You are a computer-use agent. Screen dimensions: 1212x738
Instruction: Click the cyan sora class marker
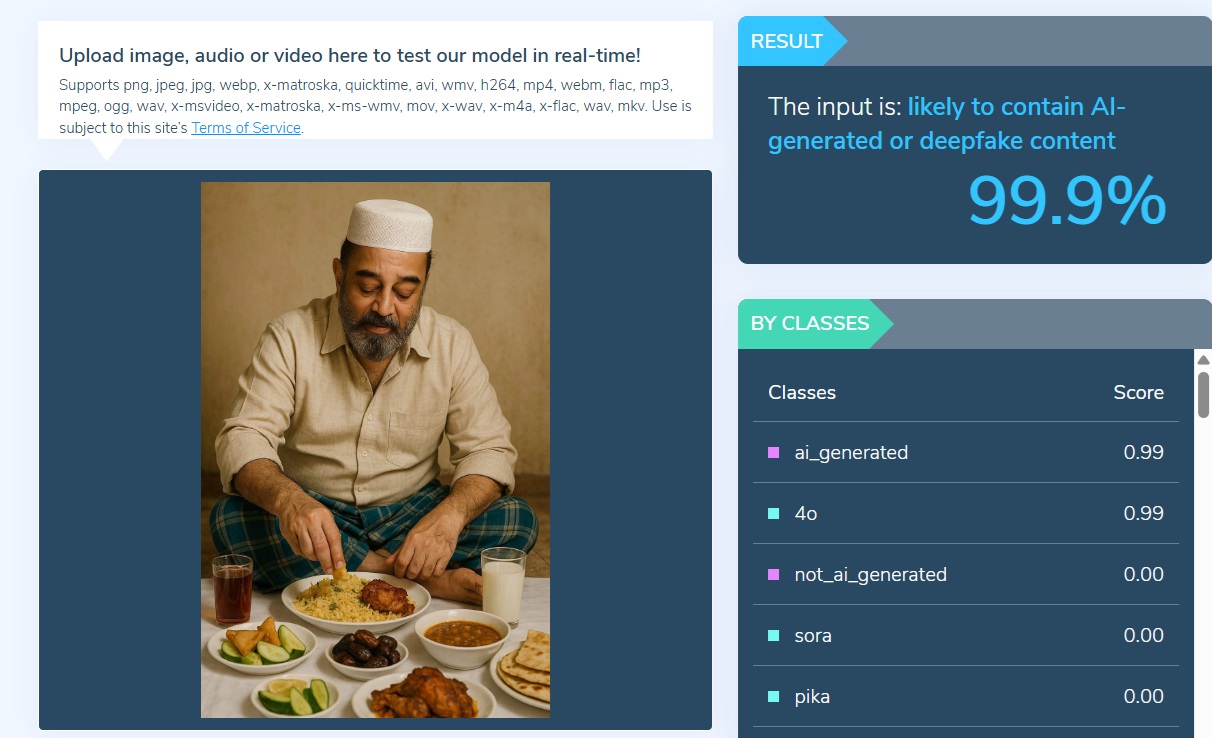pyautogui.click(x=773, y=636)
